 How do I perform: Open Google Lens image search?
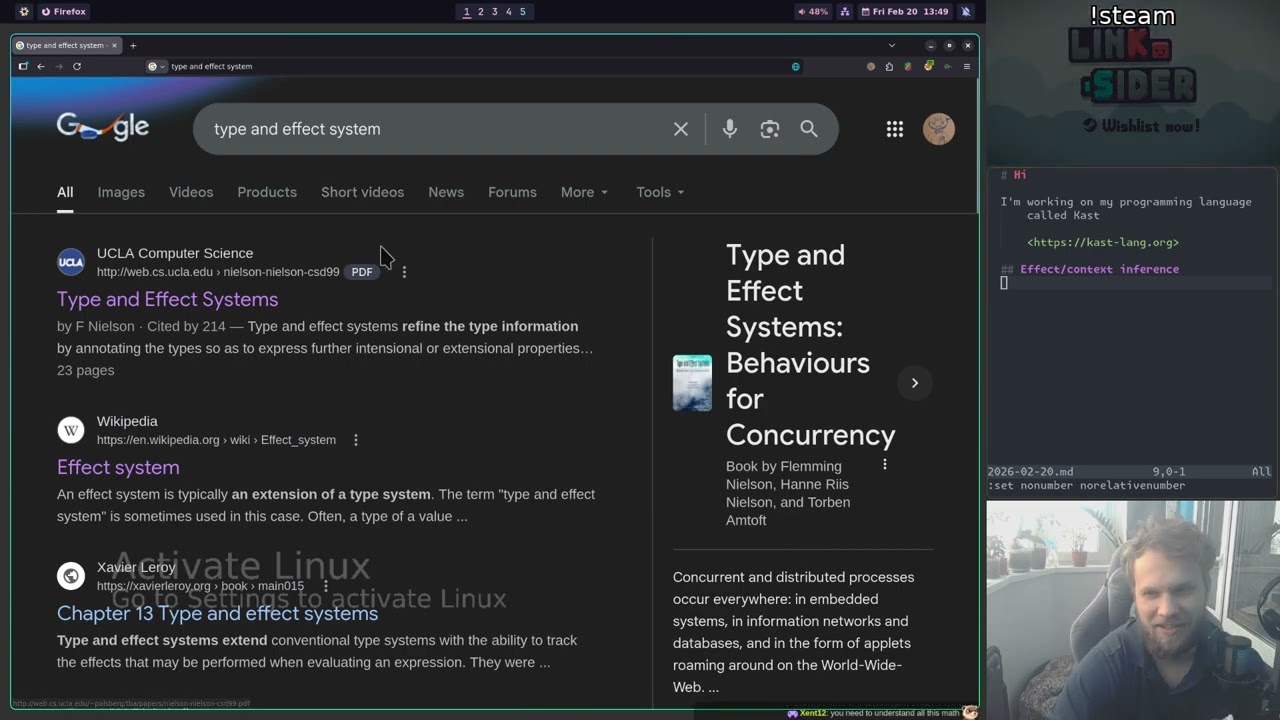tap(769, 129)
